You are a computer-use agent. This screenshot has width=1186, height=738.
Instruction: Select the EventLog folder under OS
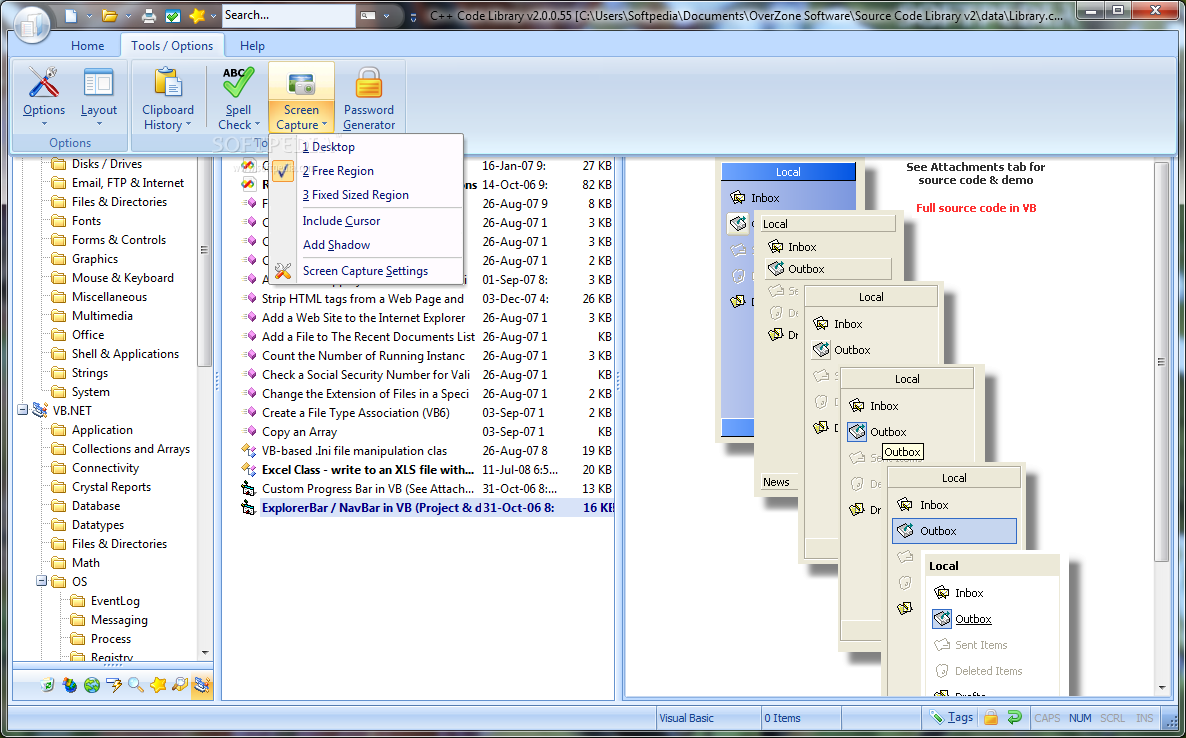point(115,600)
